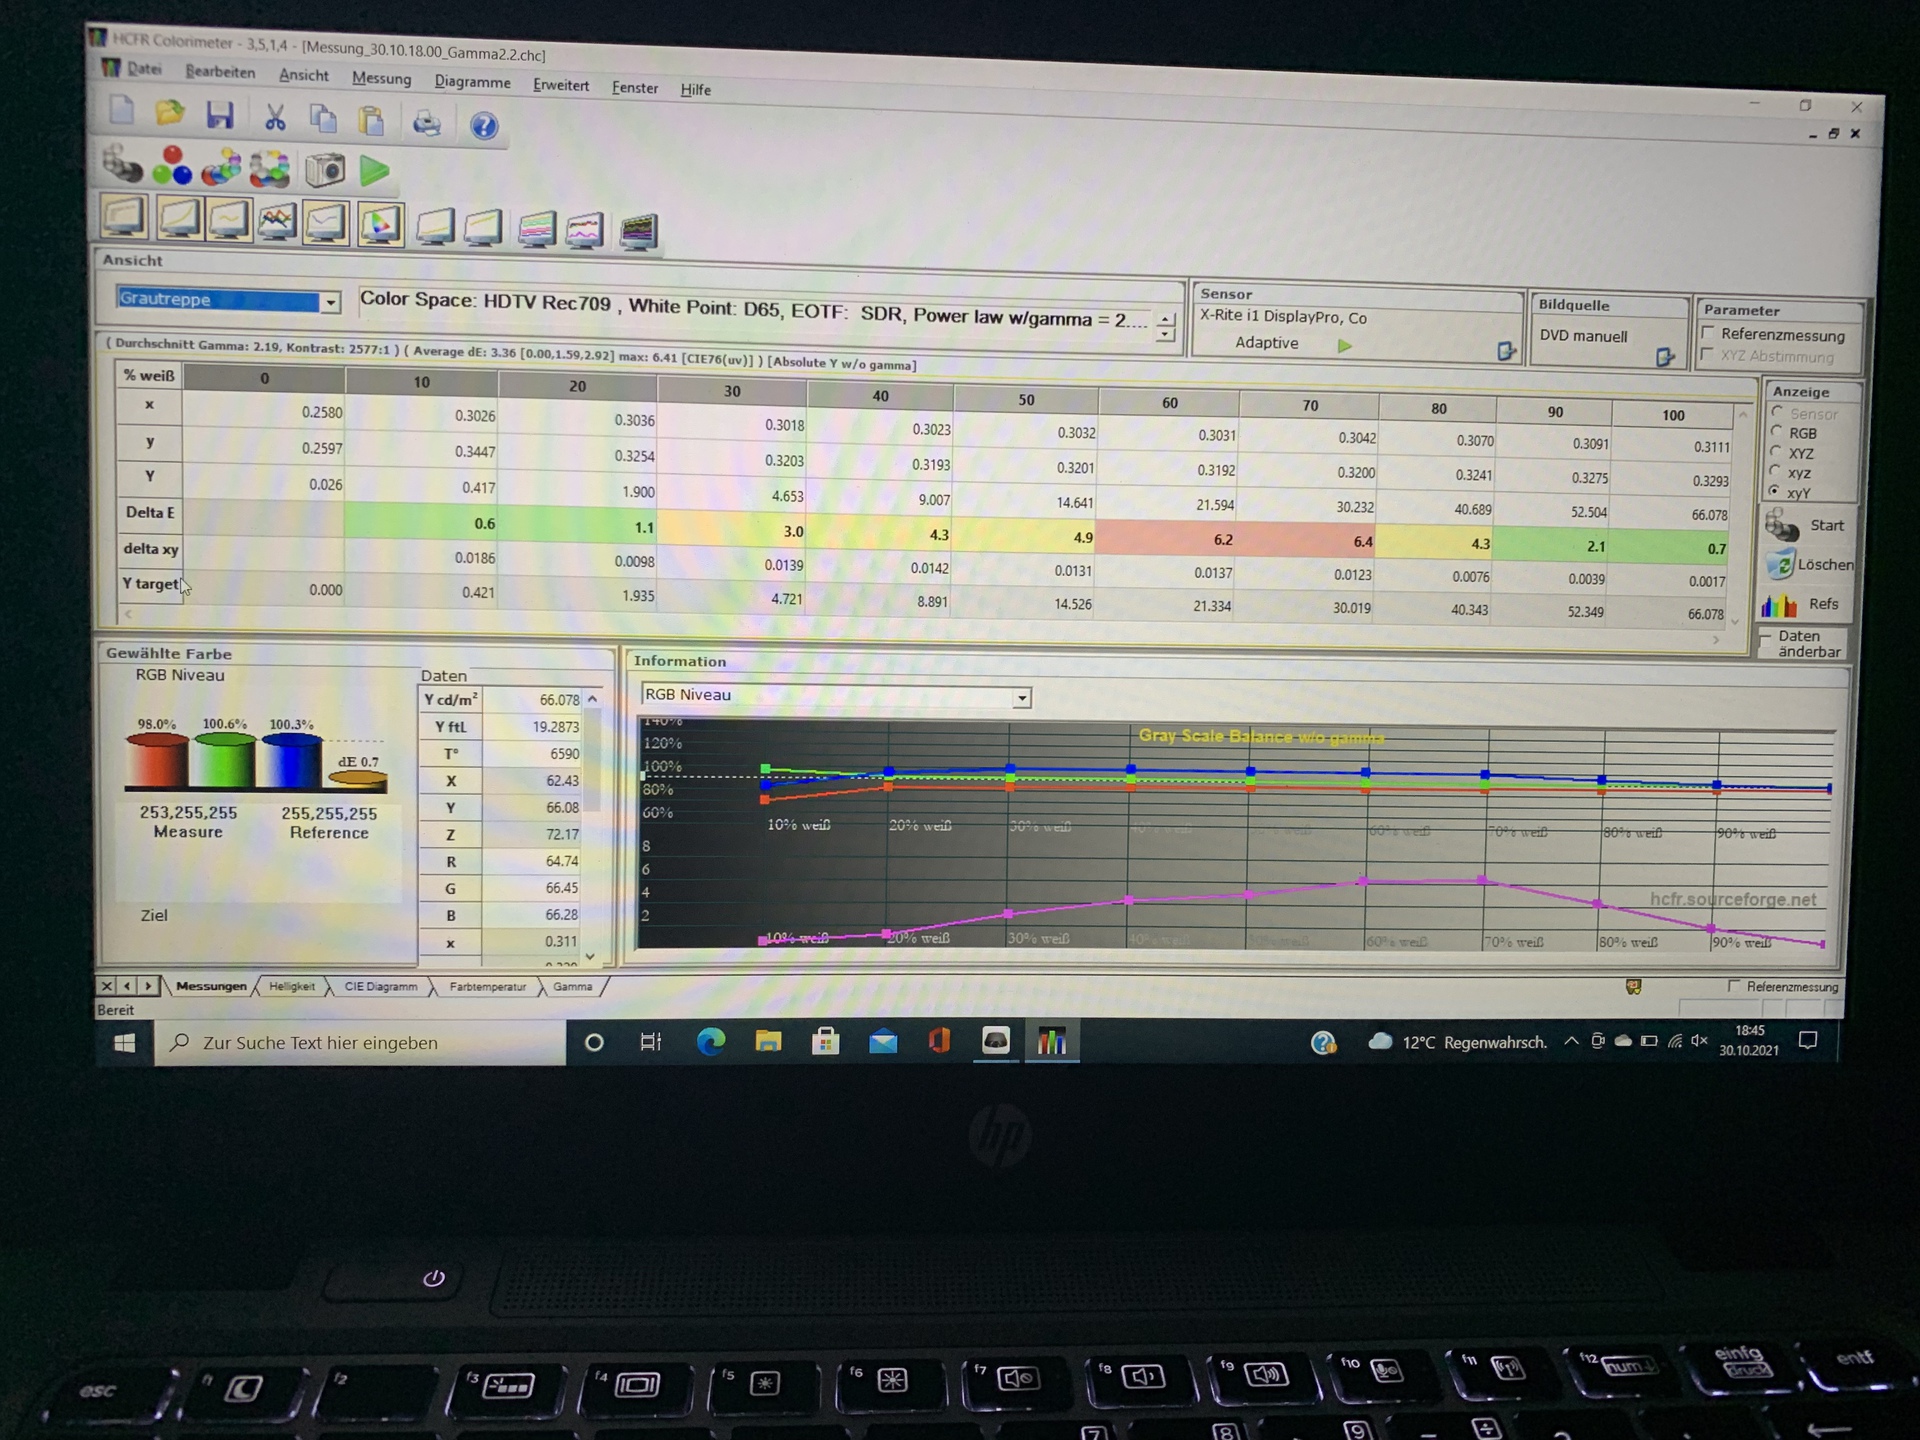Select lowercase xyz radio in Anzeige
1920x1440 pixels.
1777,470
